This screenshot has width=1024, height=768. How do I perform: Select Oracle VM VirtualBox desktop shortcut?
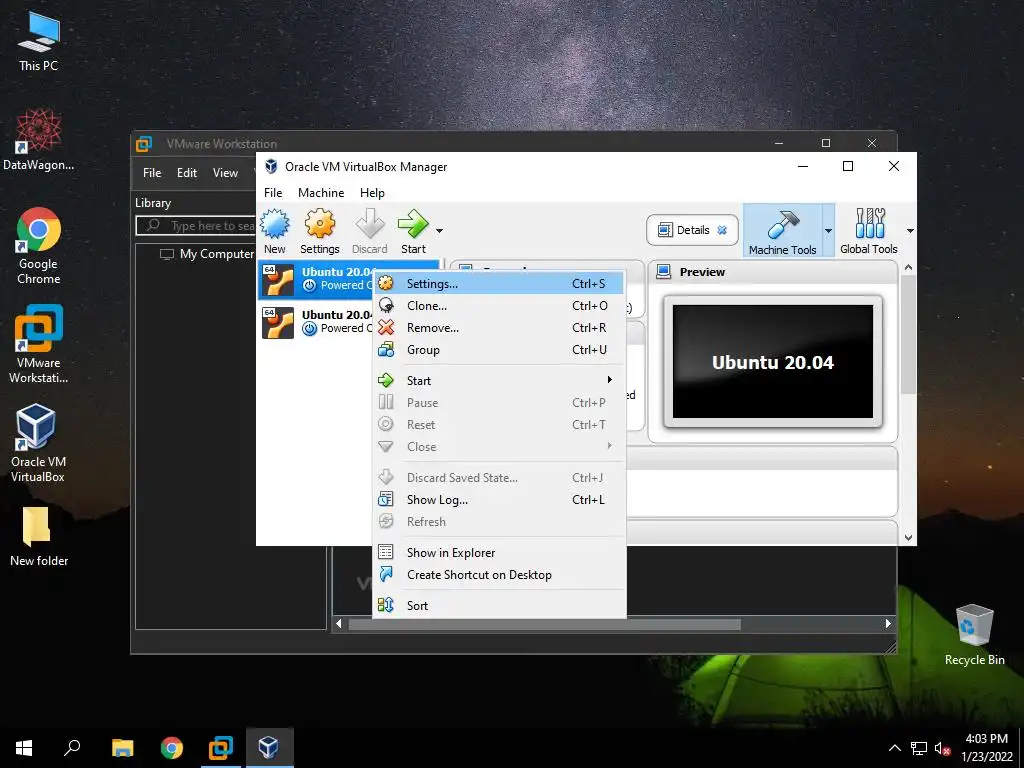[x=38, y=443]
